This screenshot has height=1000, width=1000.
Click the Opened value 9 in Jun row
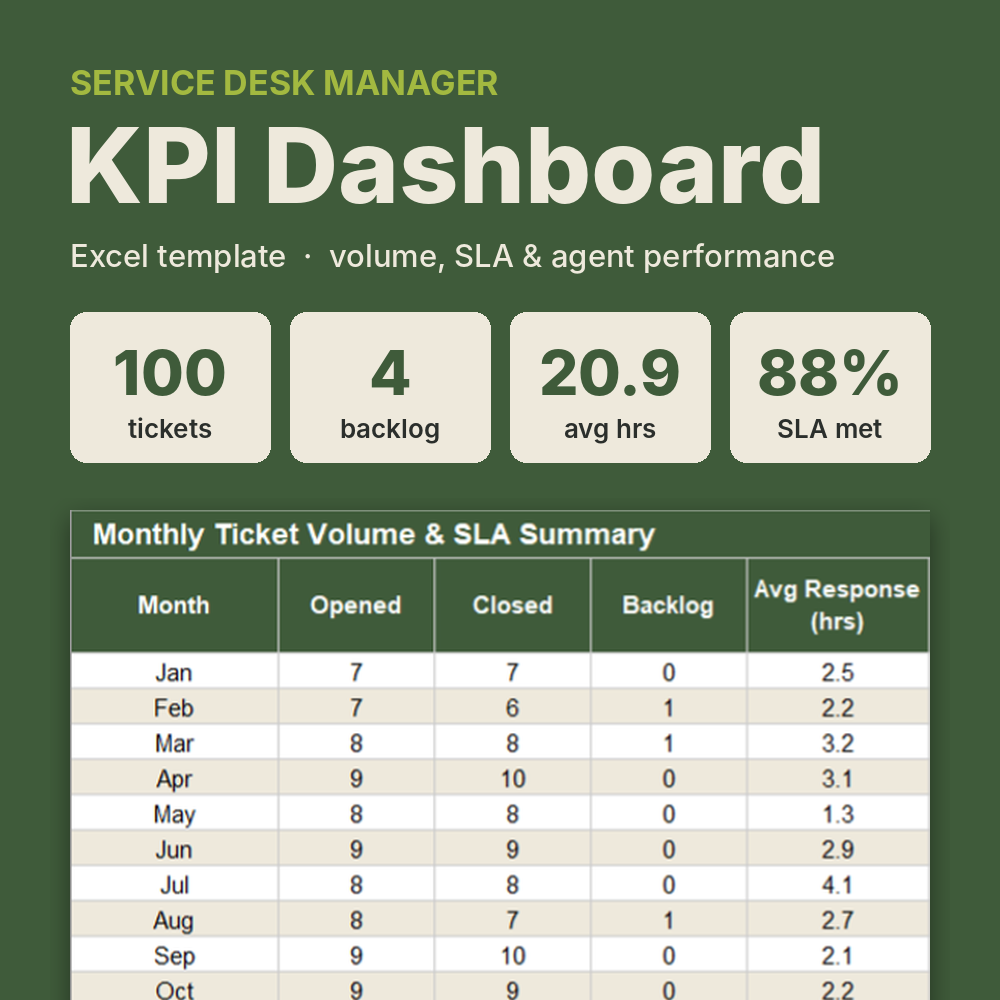pos(356,849)
